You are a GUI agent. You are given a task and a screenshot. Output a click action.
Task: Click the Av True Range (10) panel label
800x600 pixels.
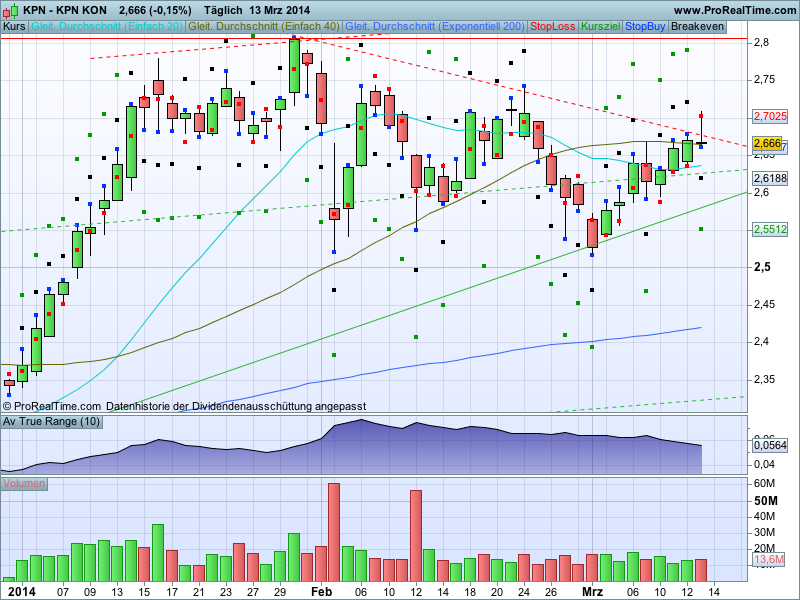[x=51, y=421]
